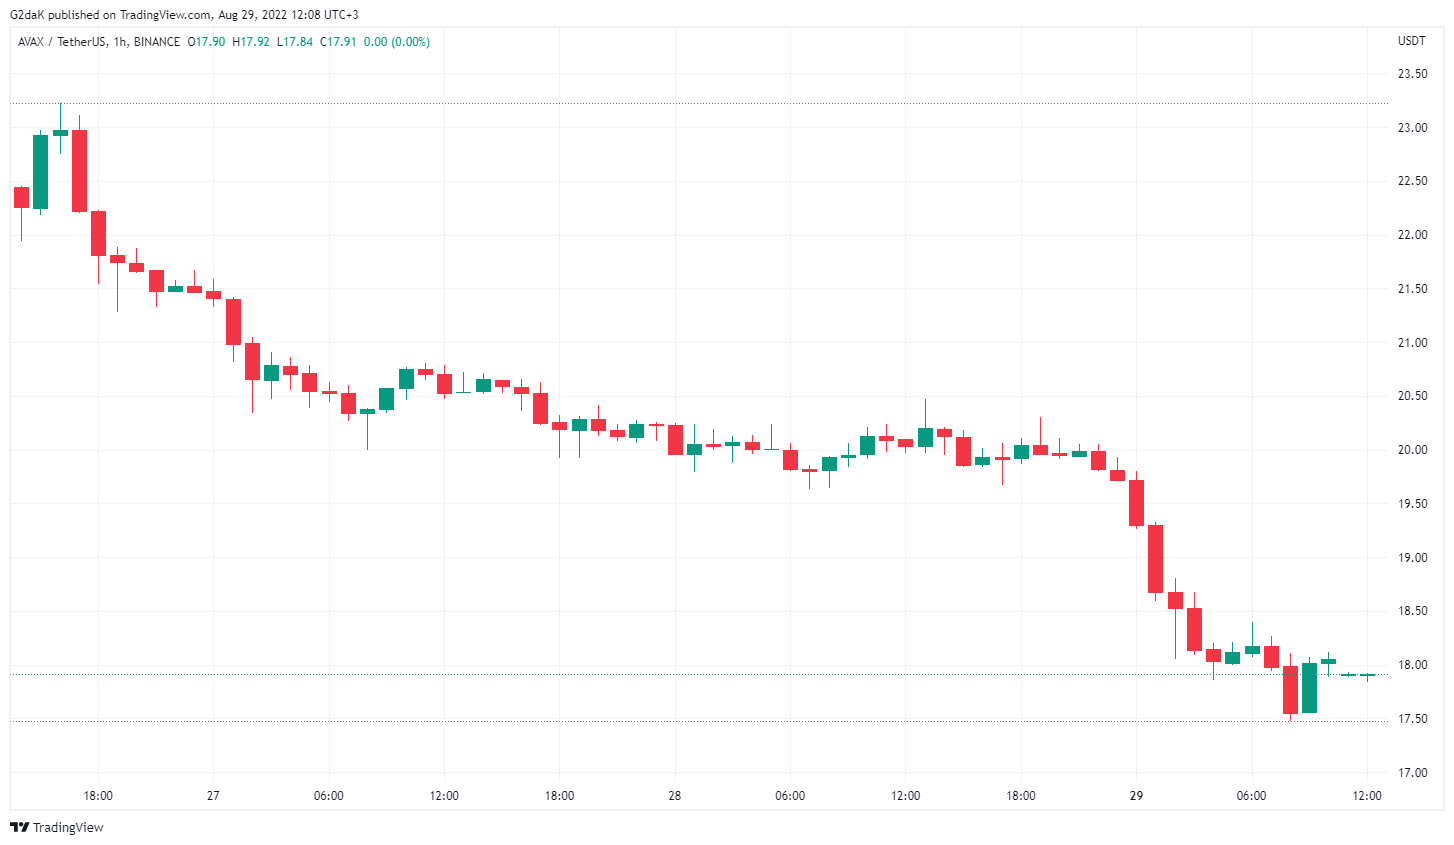This screenshot has width=1454, height=845.
Task: Click the USDT currency label
Action: coord(1412,42)
